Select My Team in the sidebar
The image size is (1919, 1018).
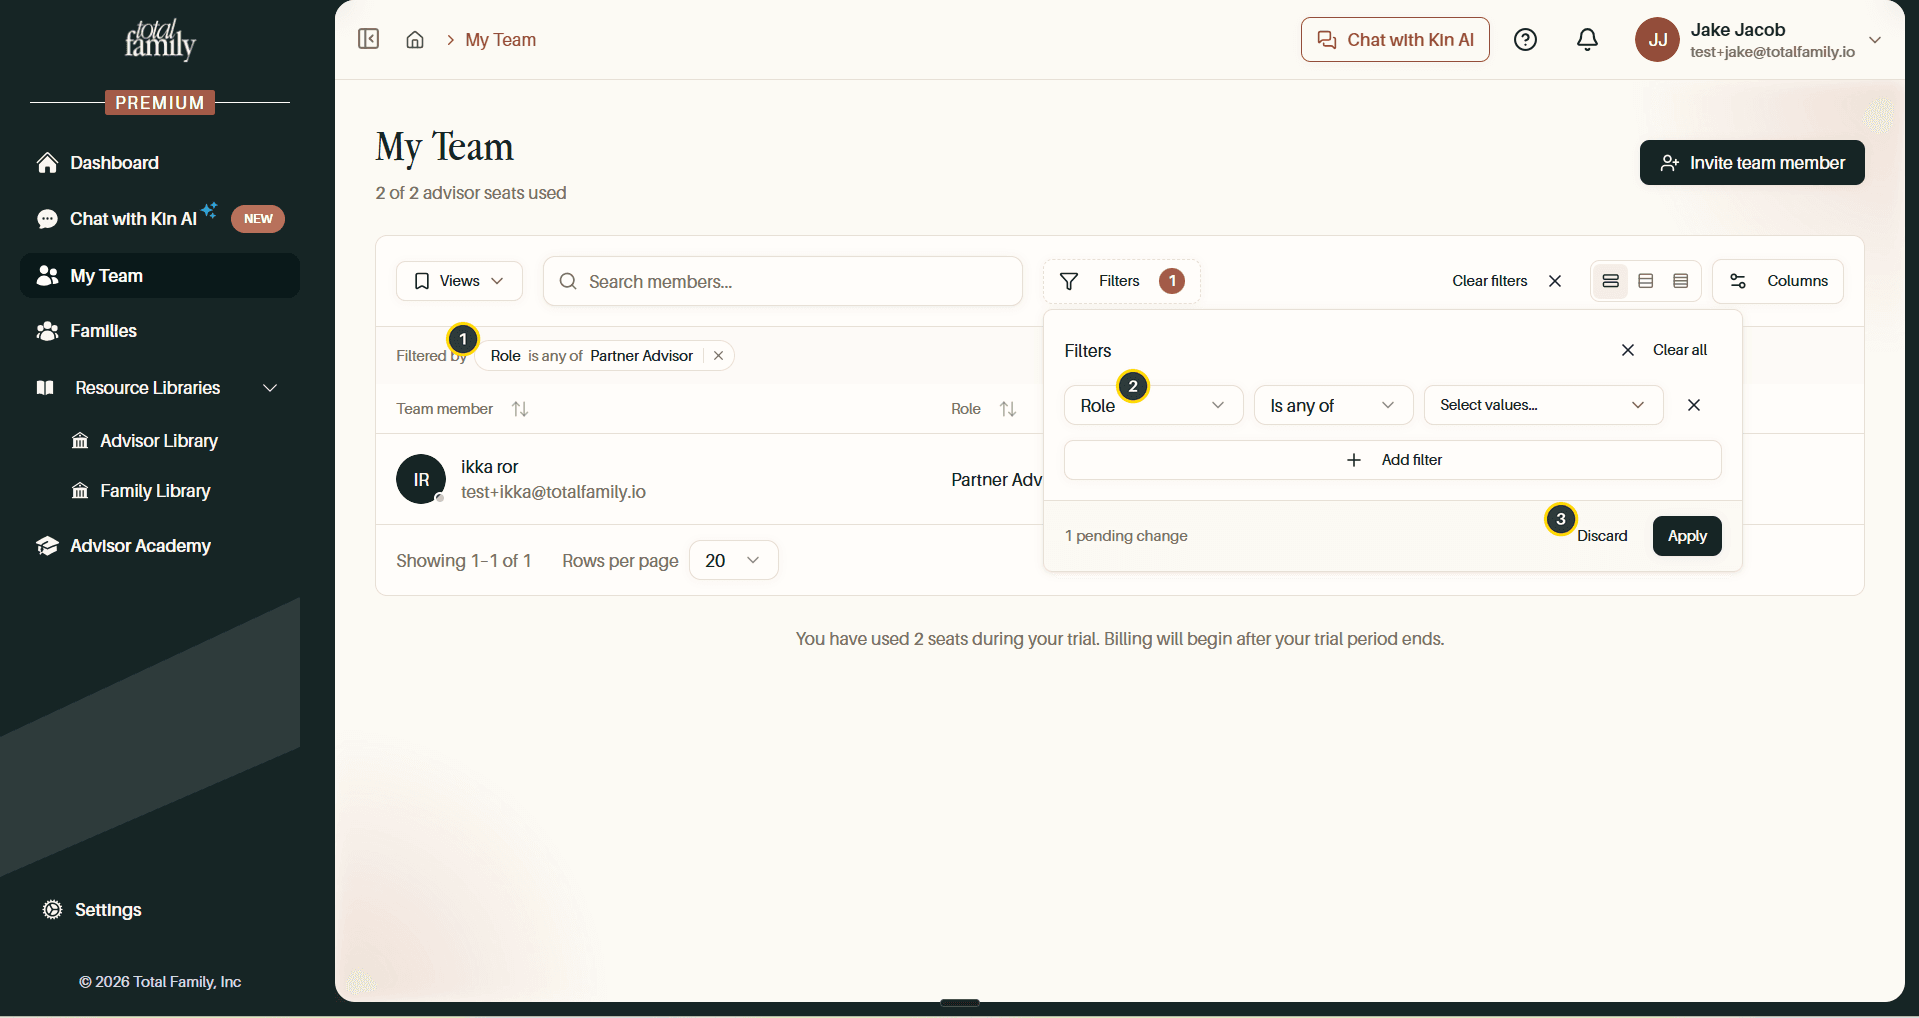(160, 276)
